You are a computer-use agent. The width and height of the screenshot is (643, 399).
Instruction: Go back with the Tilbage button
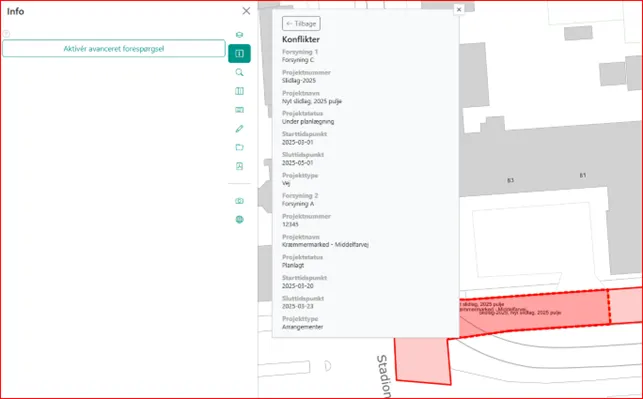click(301, 24)
